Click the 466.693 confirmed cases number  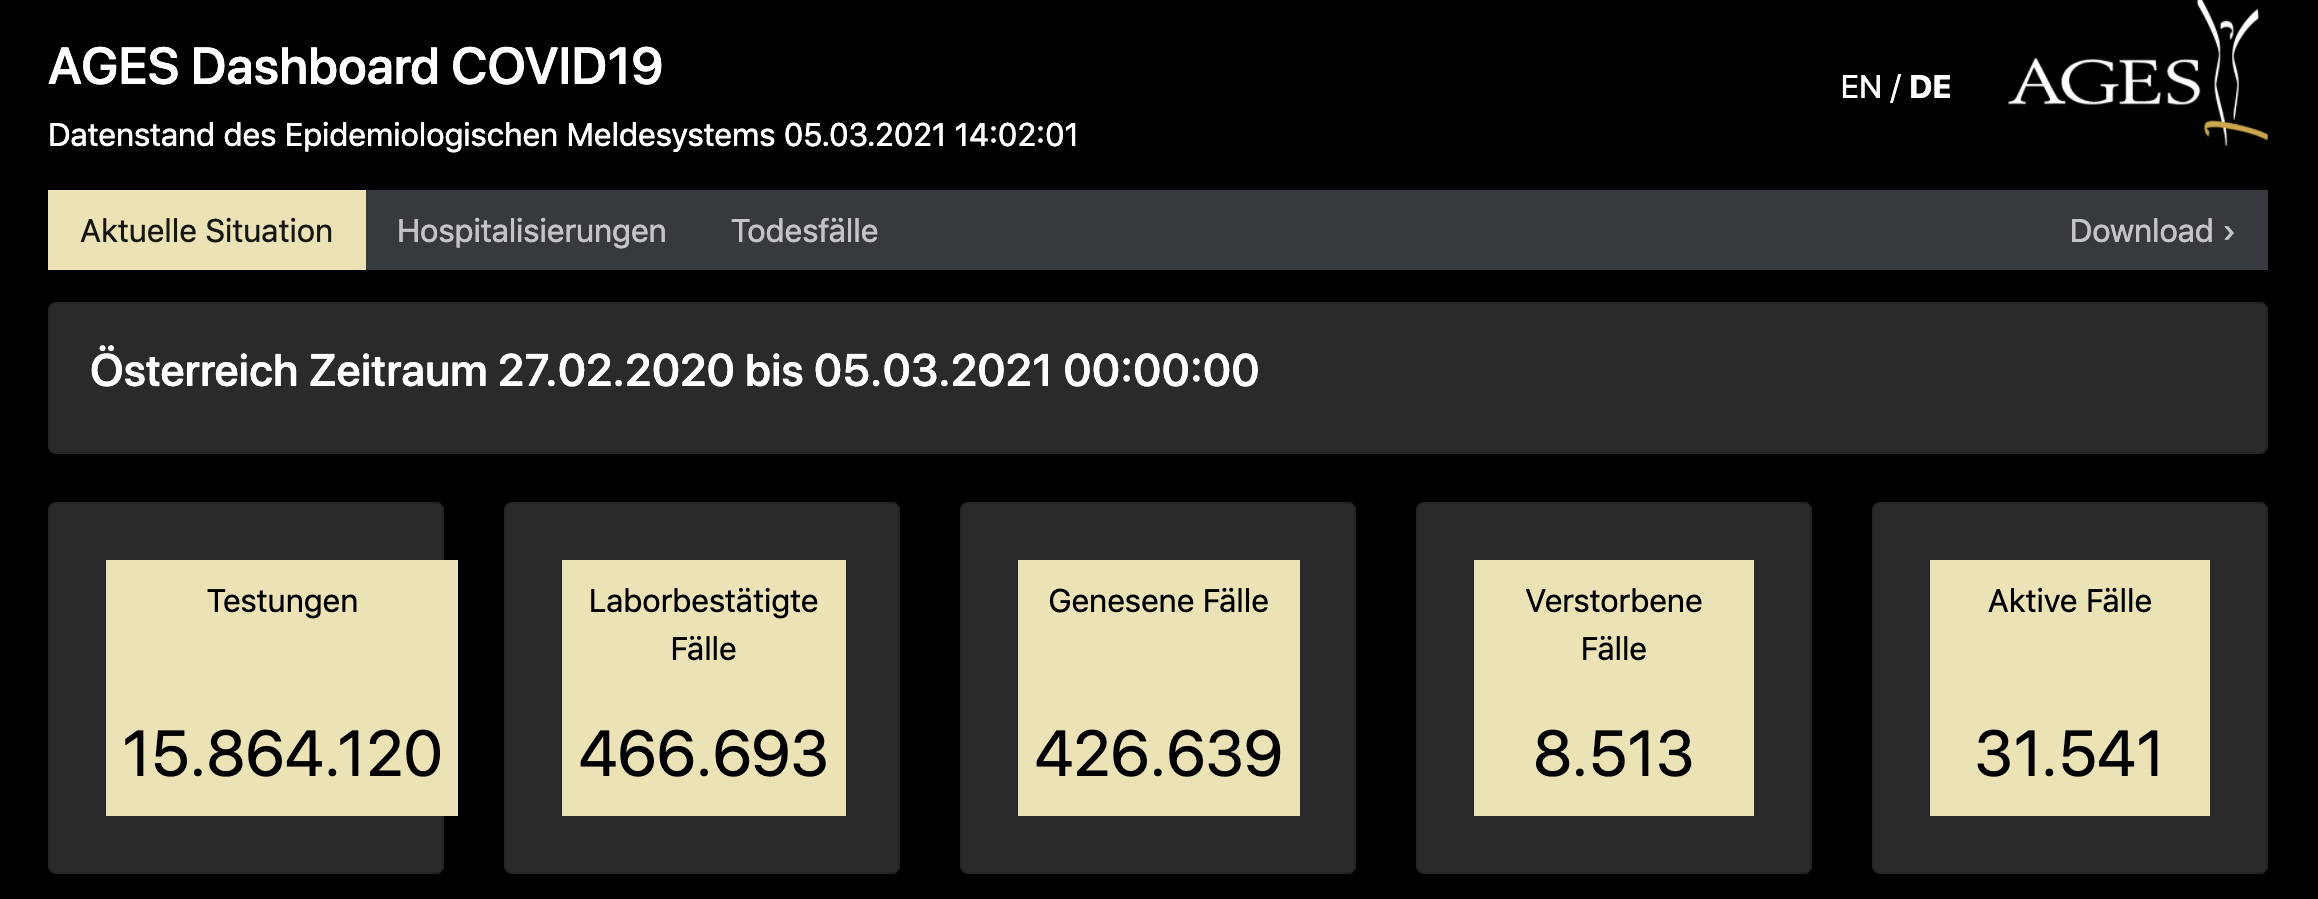(x=703, y=753)
